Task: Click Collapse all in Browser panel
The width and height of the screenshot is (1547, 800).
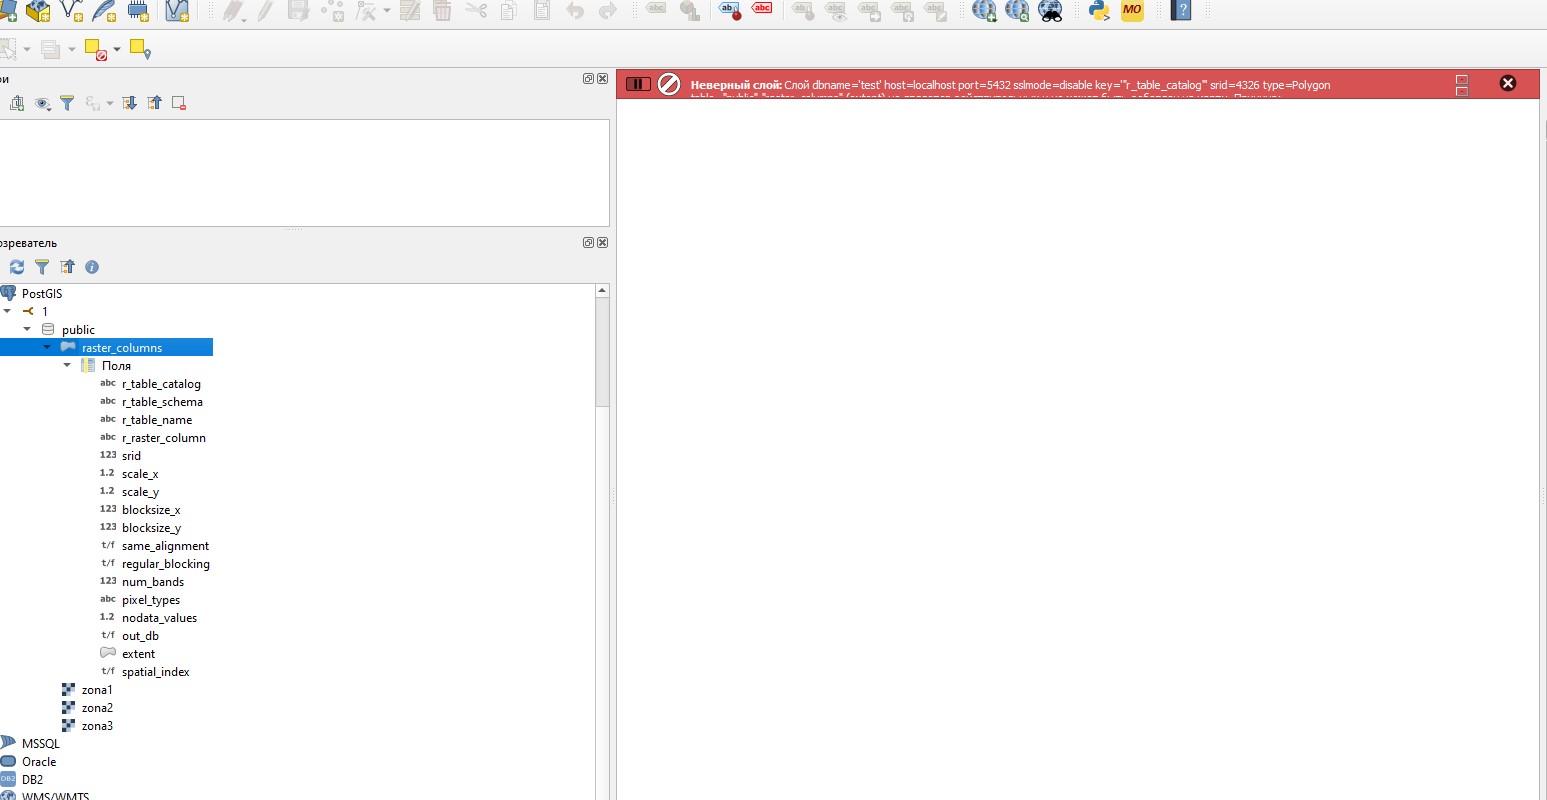Action: 67,267
